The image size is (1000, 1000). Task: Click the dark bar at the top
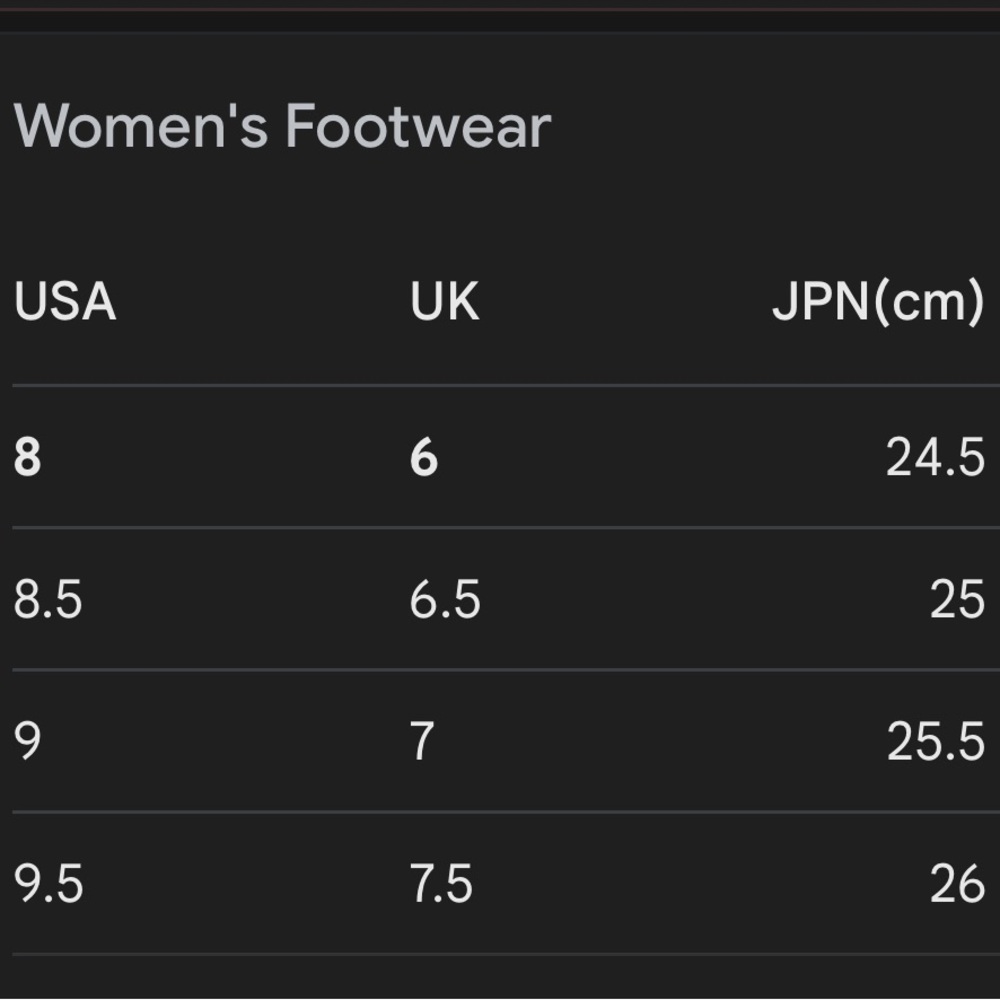pos(500,15)
